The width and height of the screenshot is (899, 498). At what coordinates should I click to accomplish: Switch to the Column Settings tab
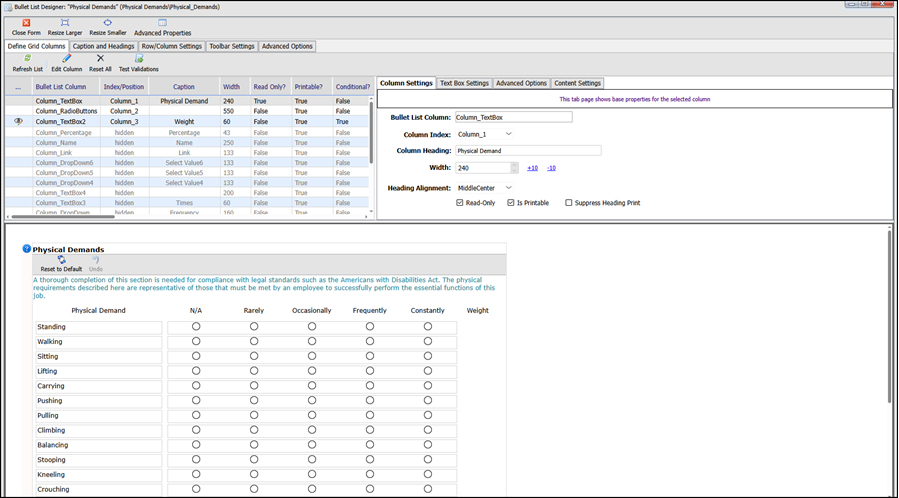coord(406,83)
